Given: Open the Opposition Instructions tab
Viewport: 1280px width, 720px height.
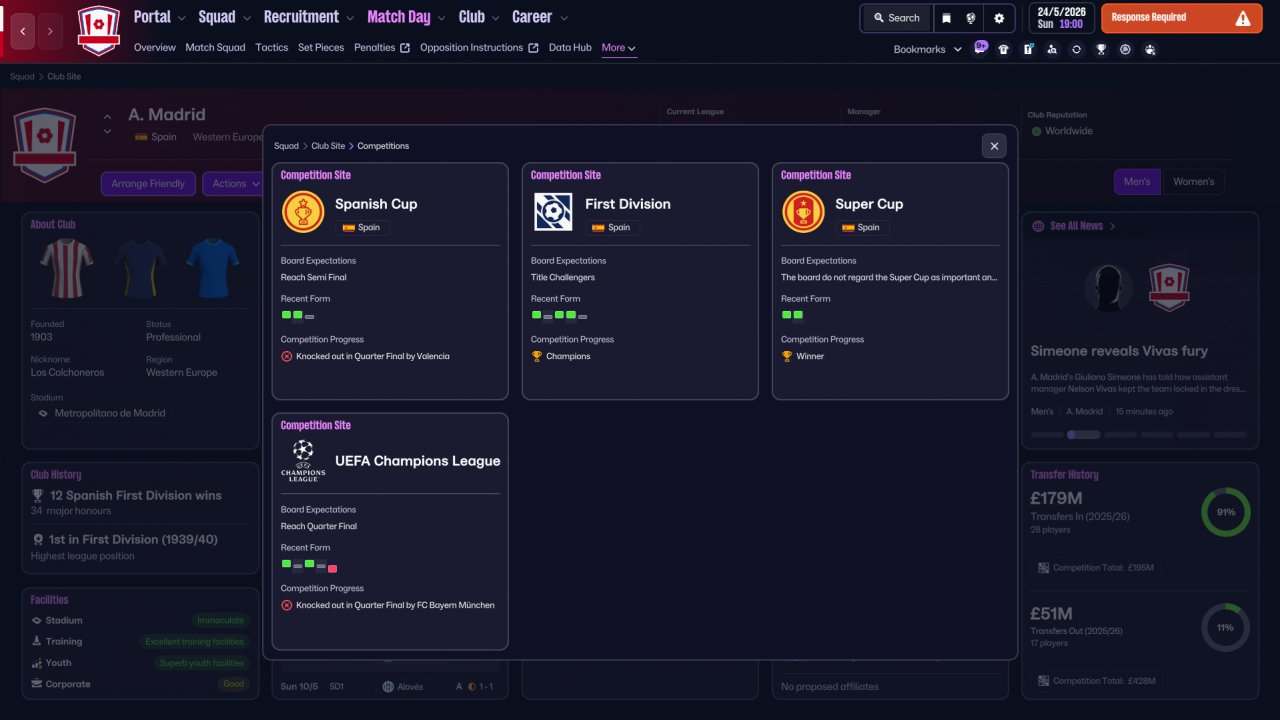Looking at the screenshot, I should point(479,47).
